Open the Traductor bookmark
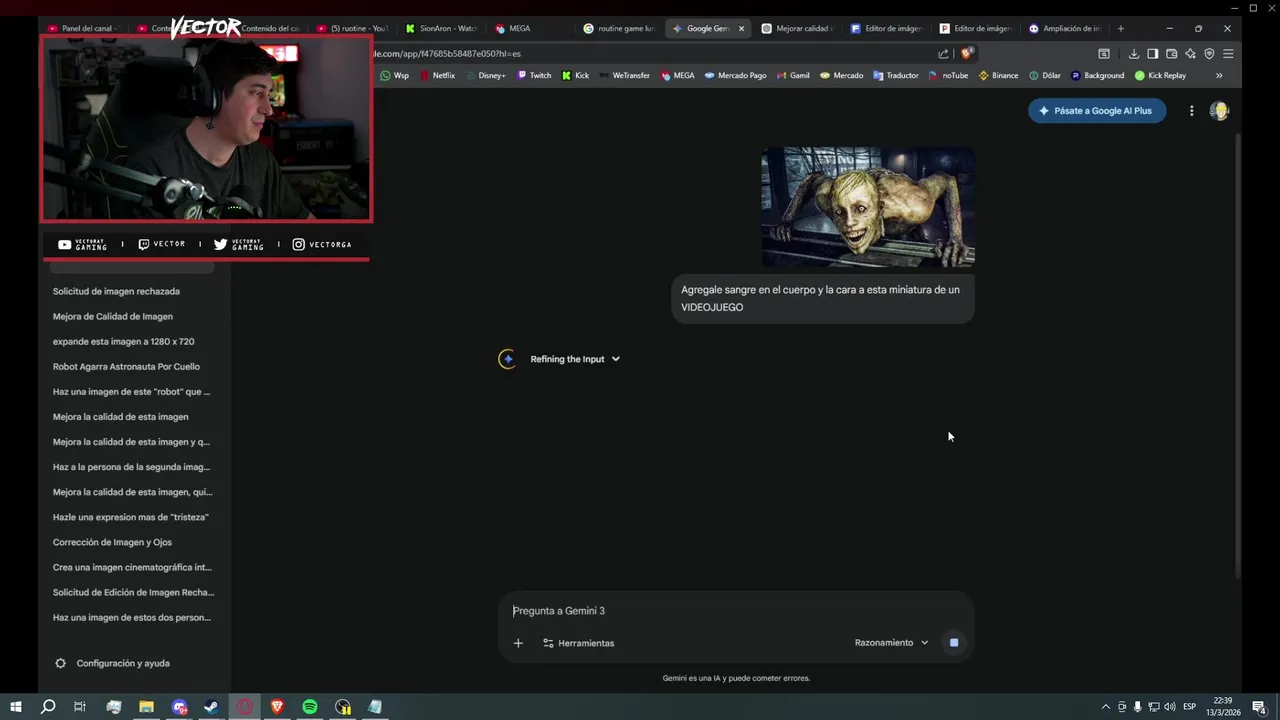Screen dimensions: 1280x720 click(895, 75)
